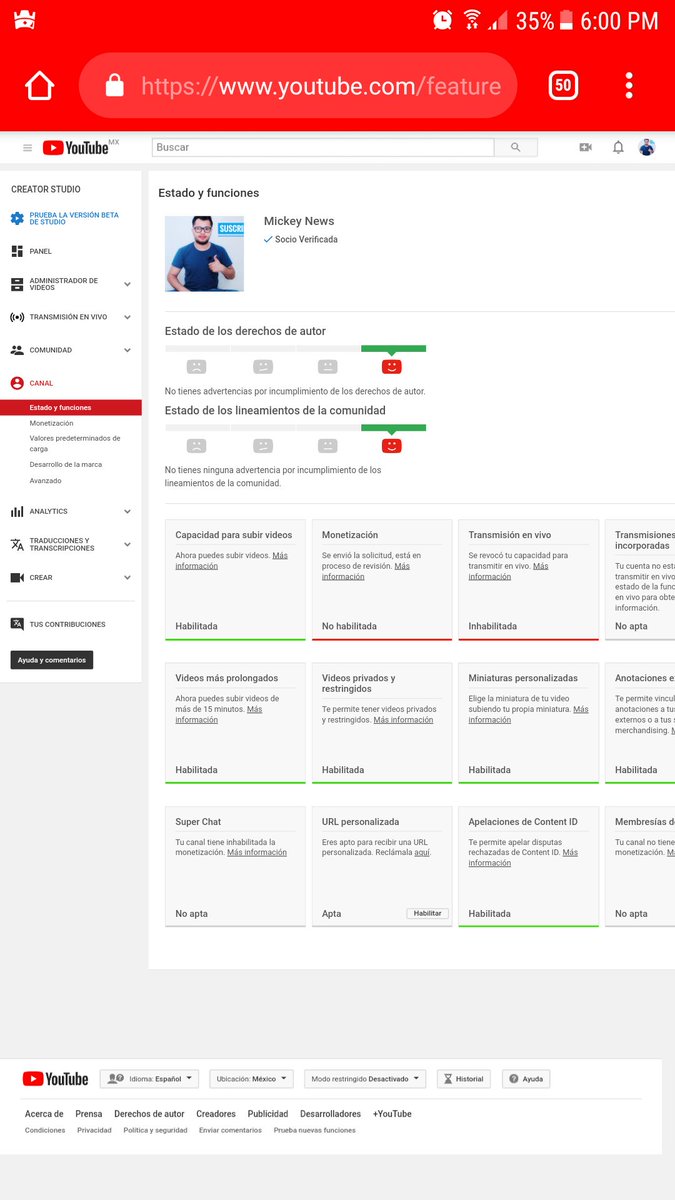
Task: Open Modo restringido Desactivado dropdown
Action: (x=365, y=1079)
